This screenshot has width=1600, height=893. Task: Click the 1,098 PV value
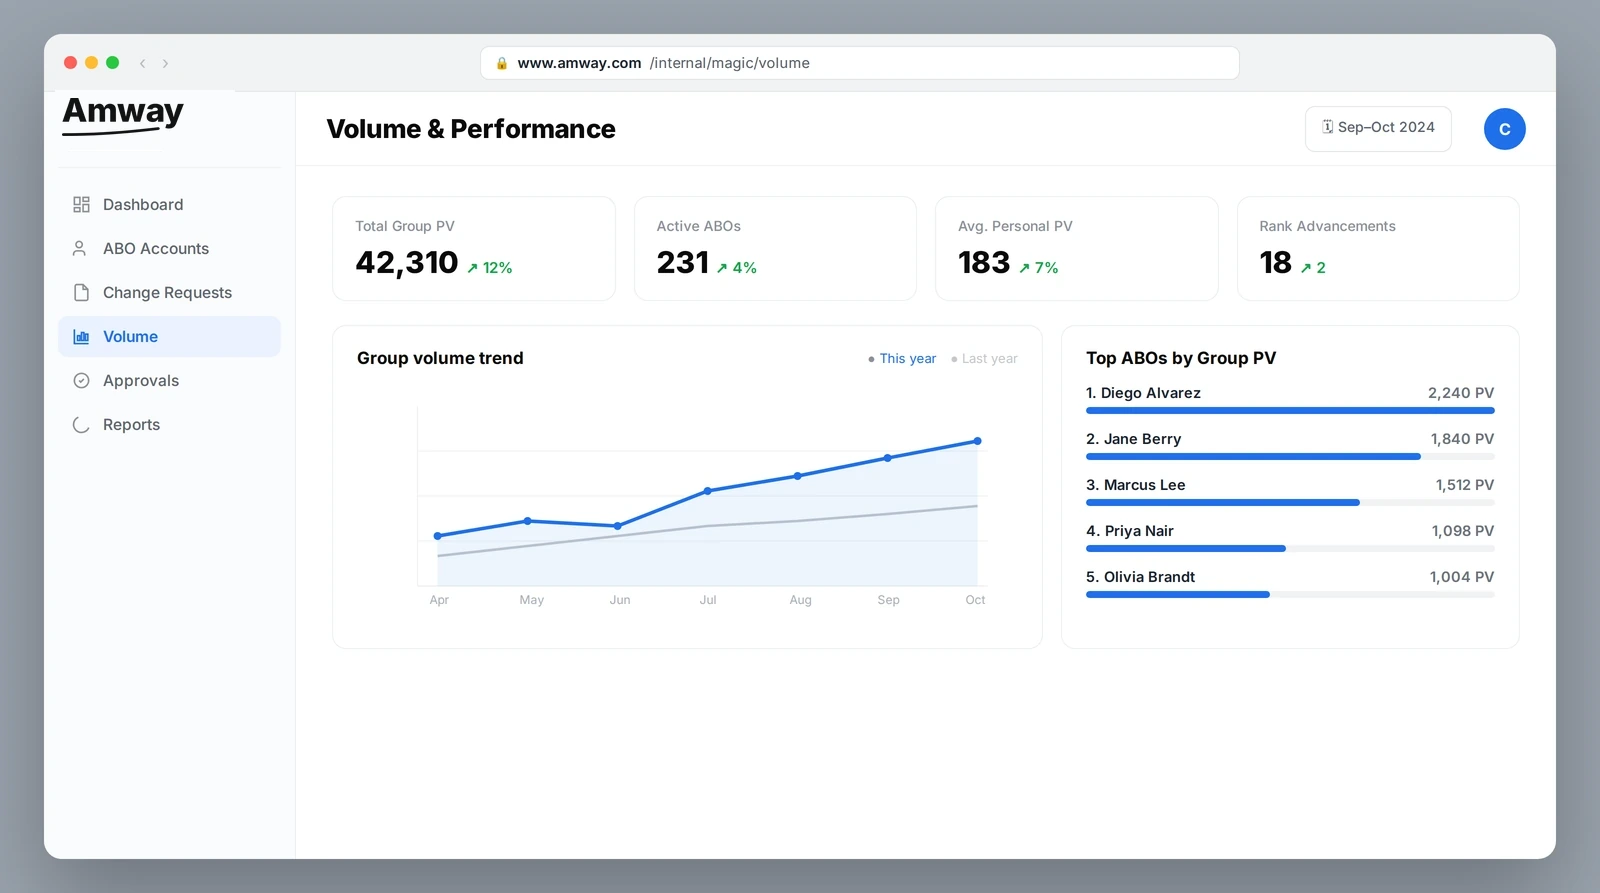pos(1463,531)
